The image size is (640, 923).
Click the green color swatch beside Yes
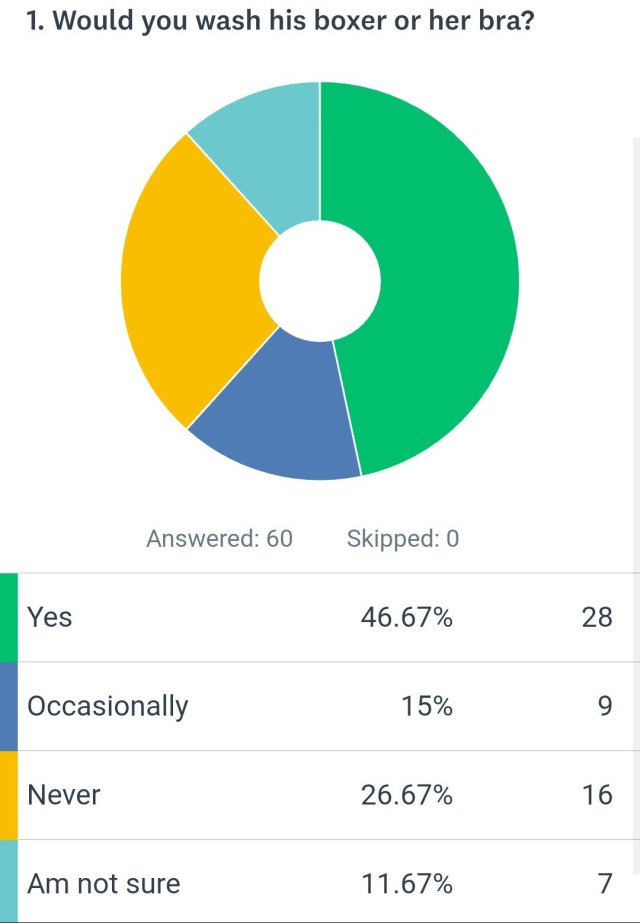(x=8, y=617)
